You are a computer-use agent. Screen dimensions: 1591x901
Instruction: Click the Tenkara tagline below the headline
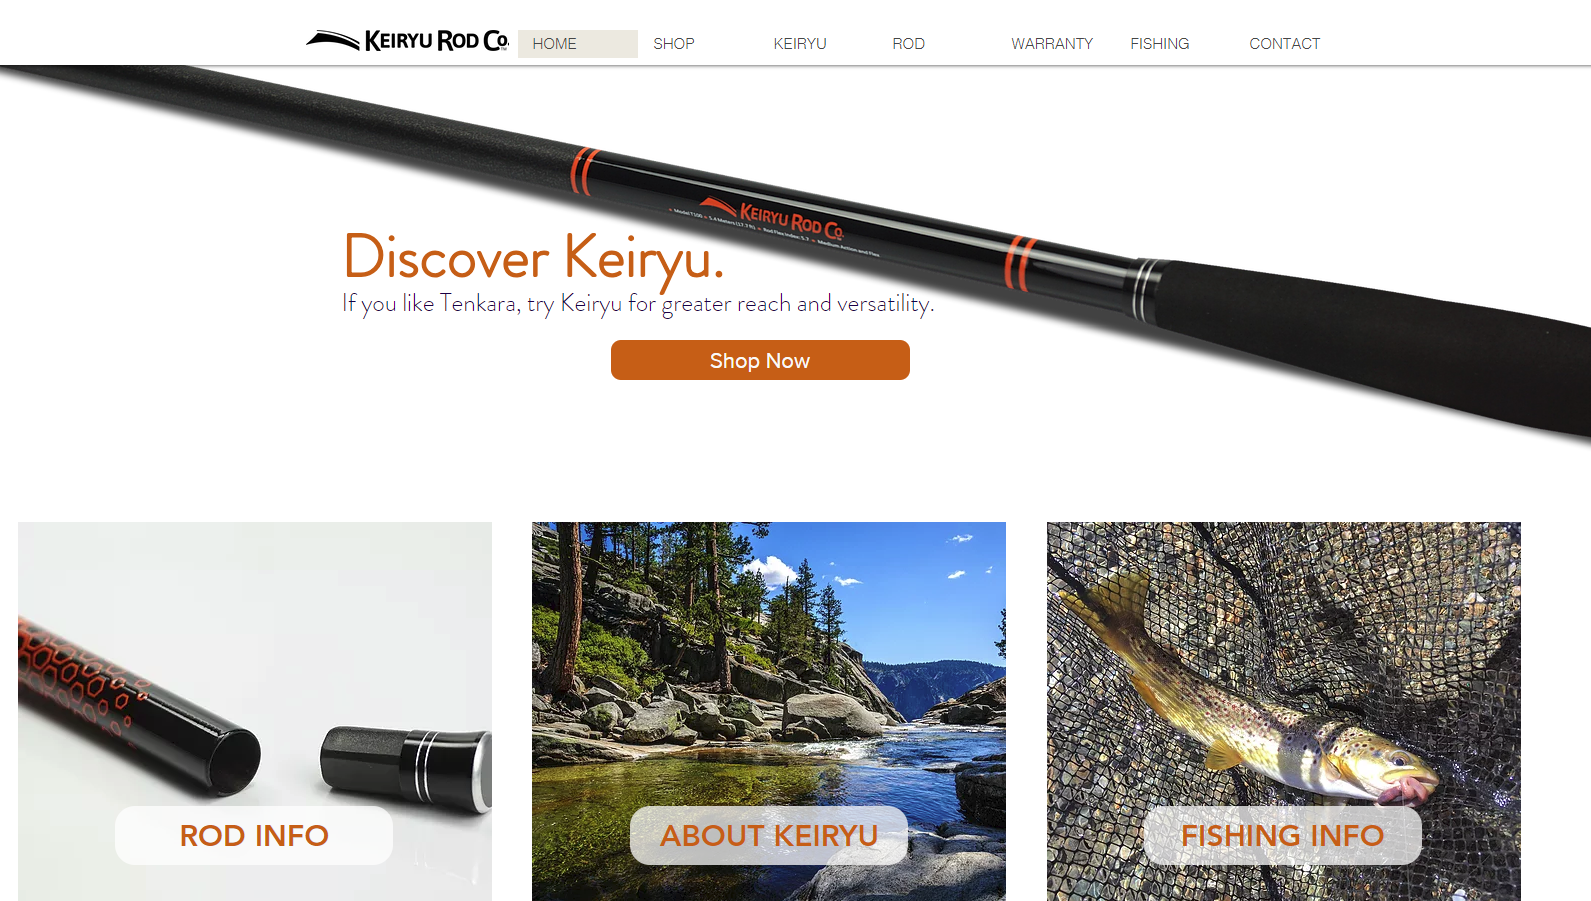pyautogui.click(x=638, y=303)
